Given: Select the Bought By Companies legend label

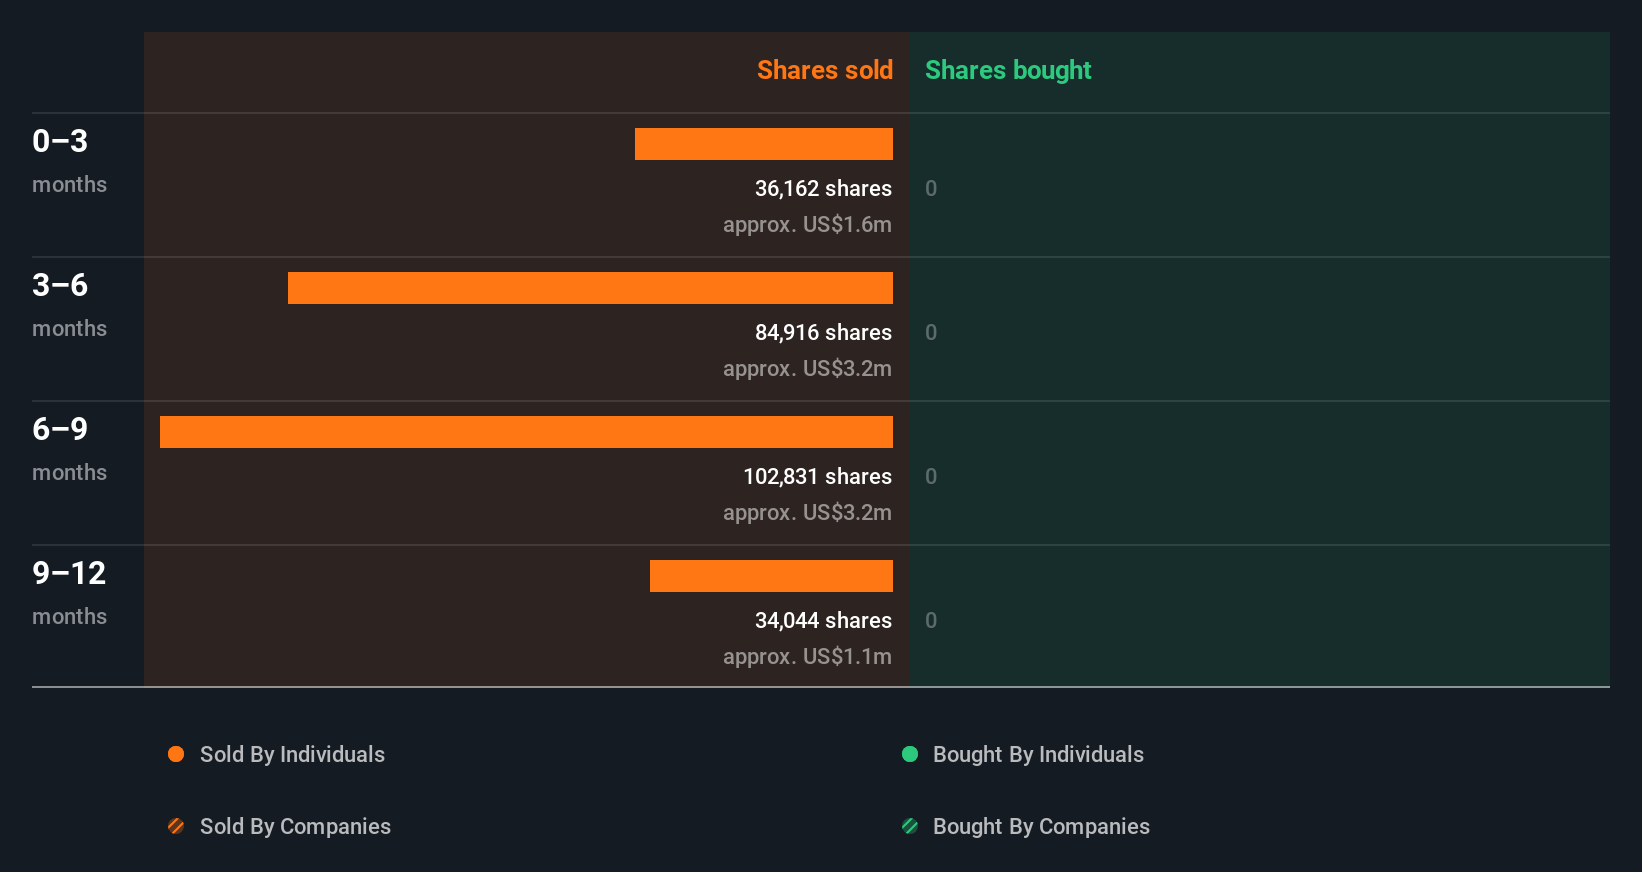Looking at the screenshot, I should [1041, 827].
